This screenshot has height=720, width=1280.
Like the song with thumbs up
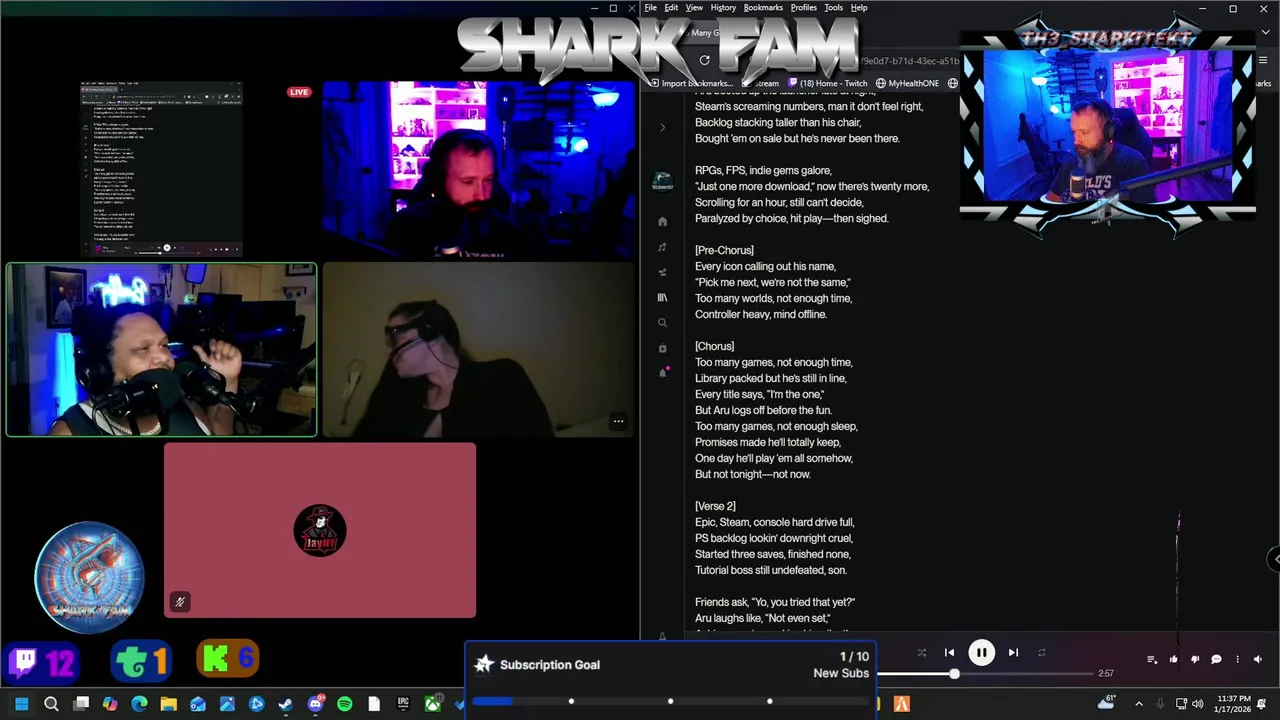pos(1174,659)
